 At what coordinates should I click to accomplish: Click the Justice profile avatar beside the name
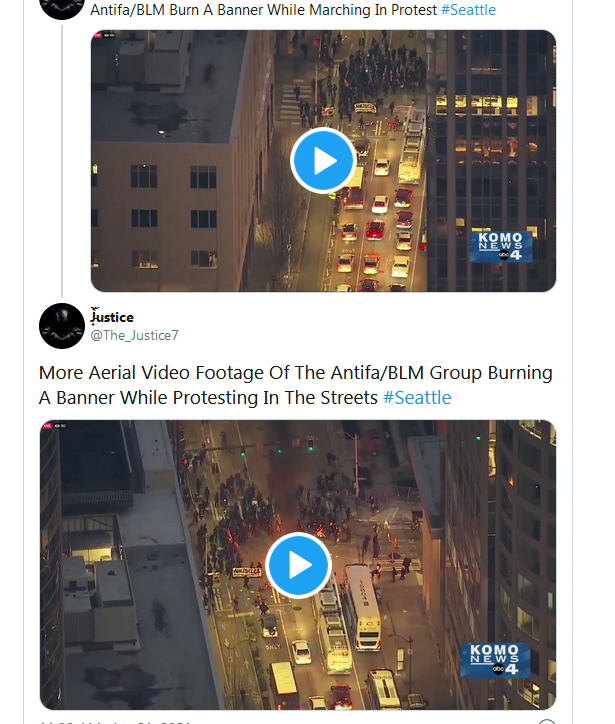tap(62, 326)
